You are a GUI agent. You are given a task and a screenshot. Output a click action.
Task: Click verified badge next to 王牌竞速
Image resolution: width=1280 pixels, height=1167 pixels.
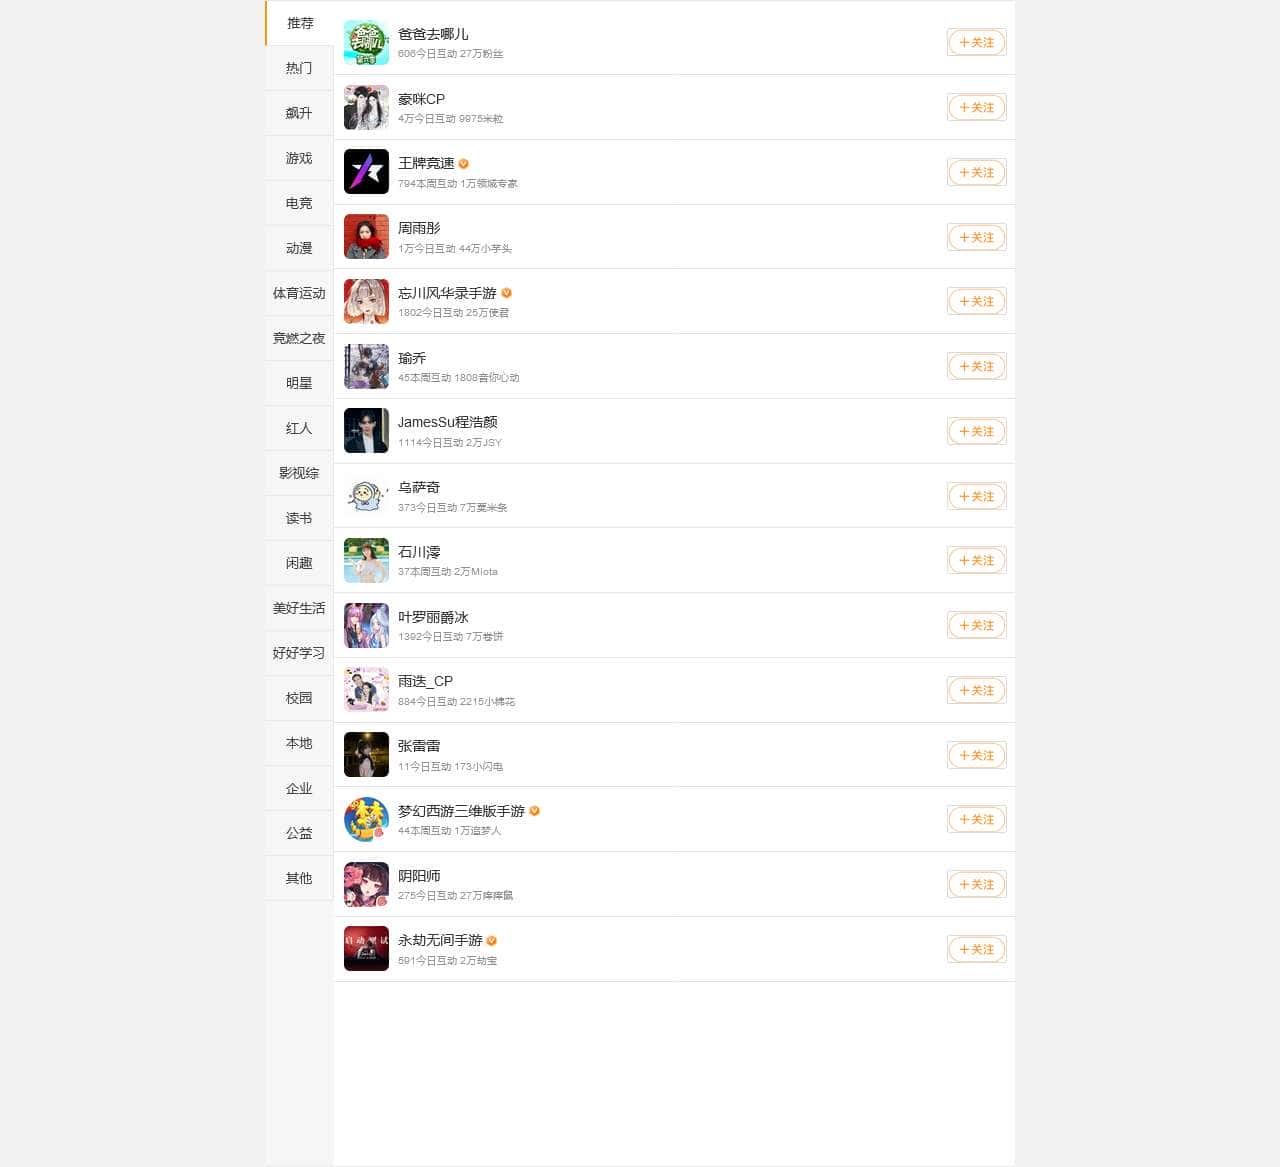pos(464,164)
